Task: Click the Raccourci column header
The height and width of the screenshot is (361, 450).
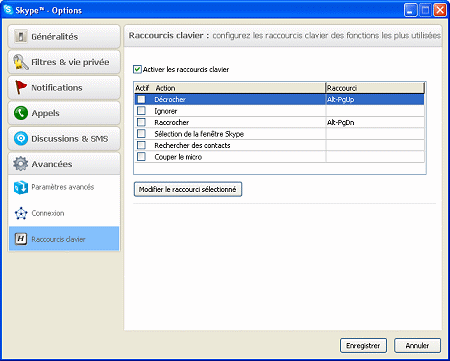Action: tap(375, 88)
